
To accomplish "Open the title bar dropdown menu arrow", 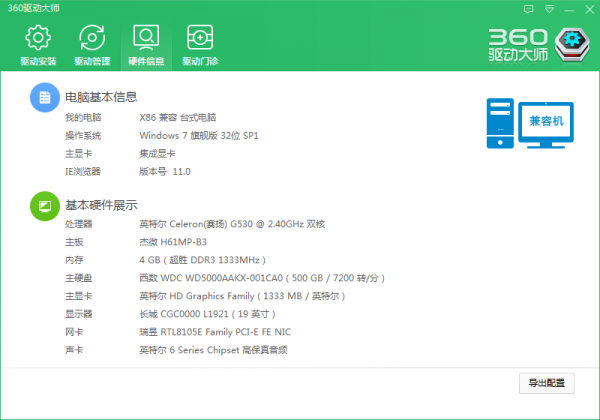I will click(x=549, y=9).
